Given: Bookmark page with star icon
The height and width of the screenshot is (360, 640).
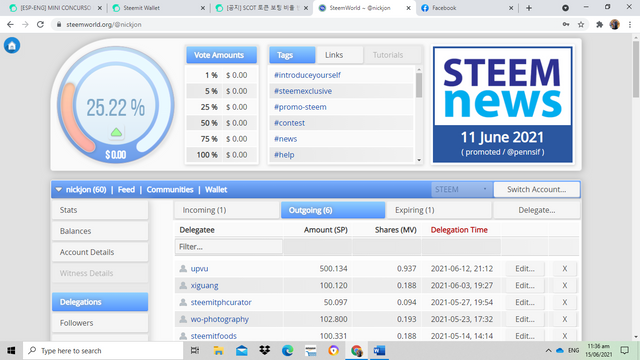Looking at the screenshot, I should (581, 24).
